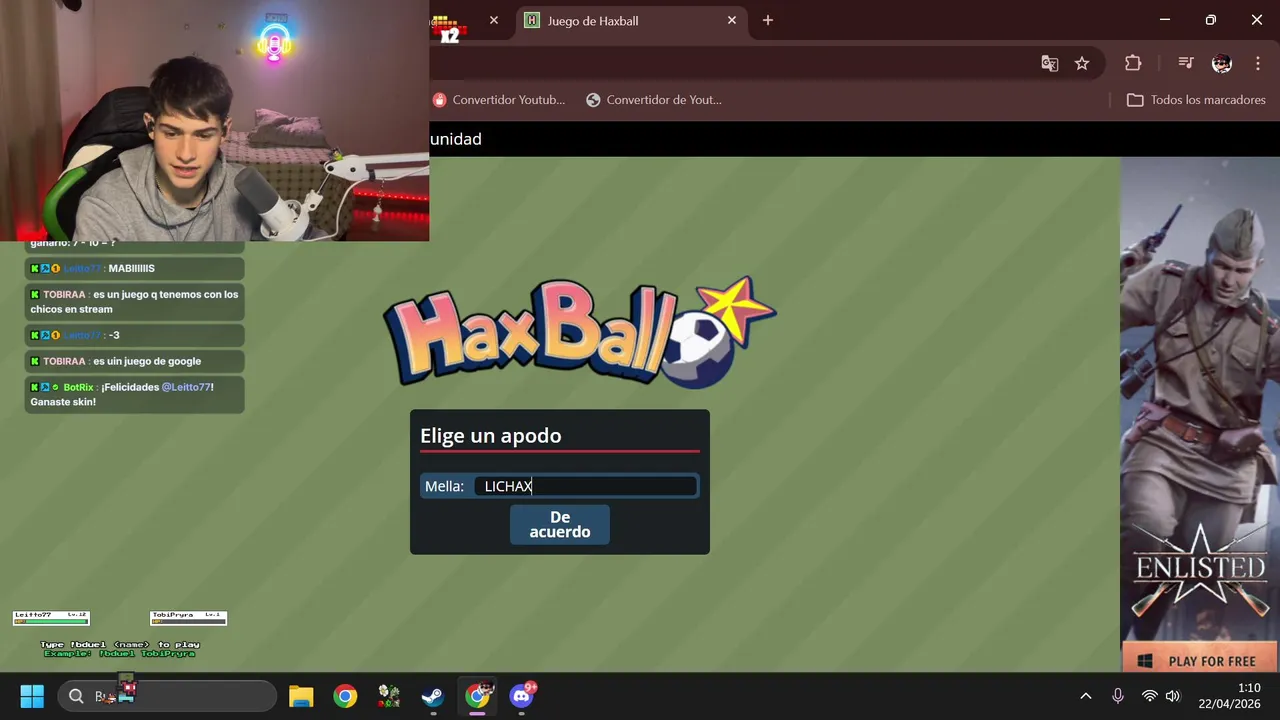Open Convertidor de Youtub... bookmark

click(499, 100)
